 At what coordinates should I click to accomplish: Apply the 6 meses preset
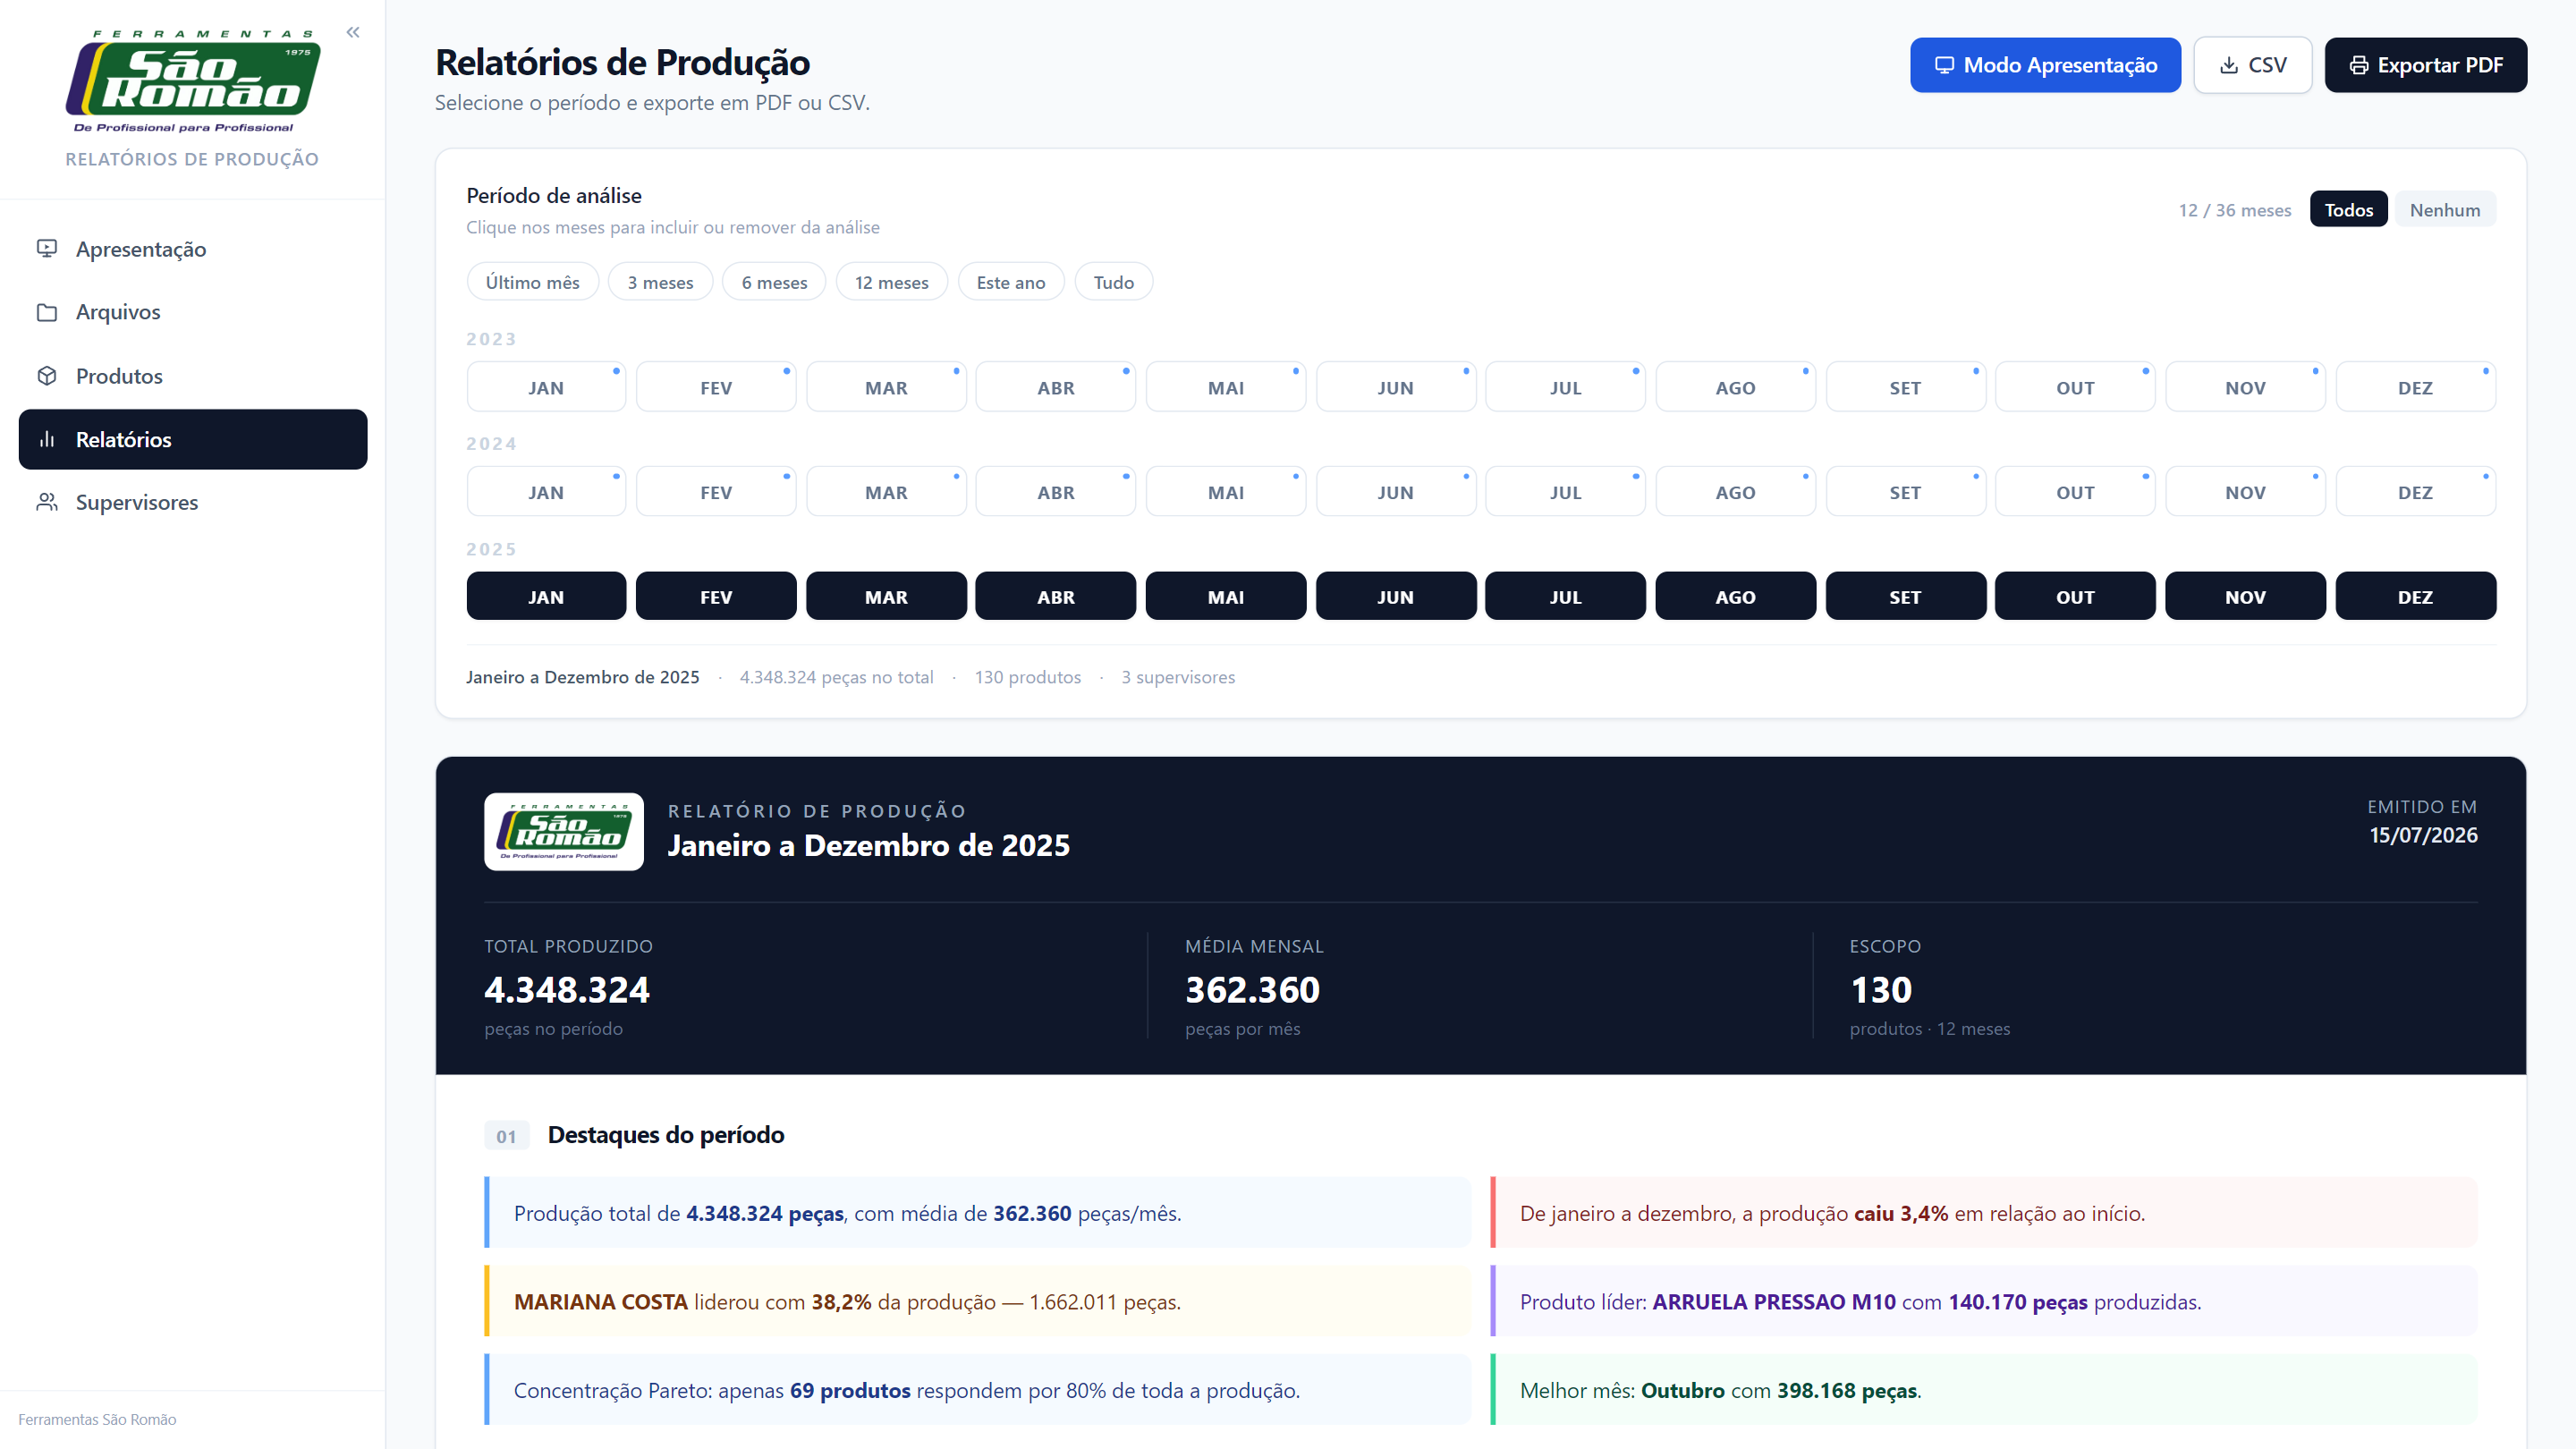point(774,282)
